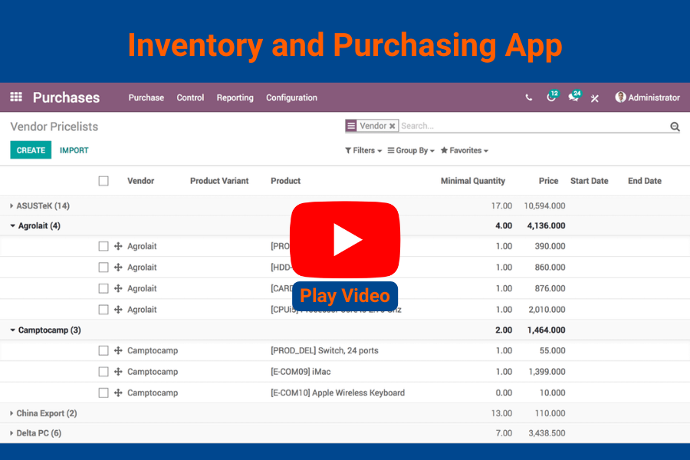Sort by the End Date column header
The height and width of the screenshot is (460, 690).
point(645,181)
